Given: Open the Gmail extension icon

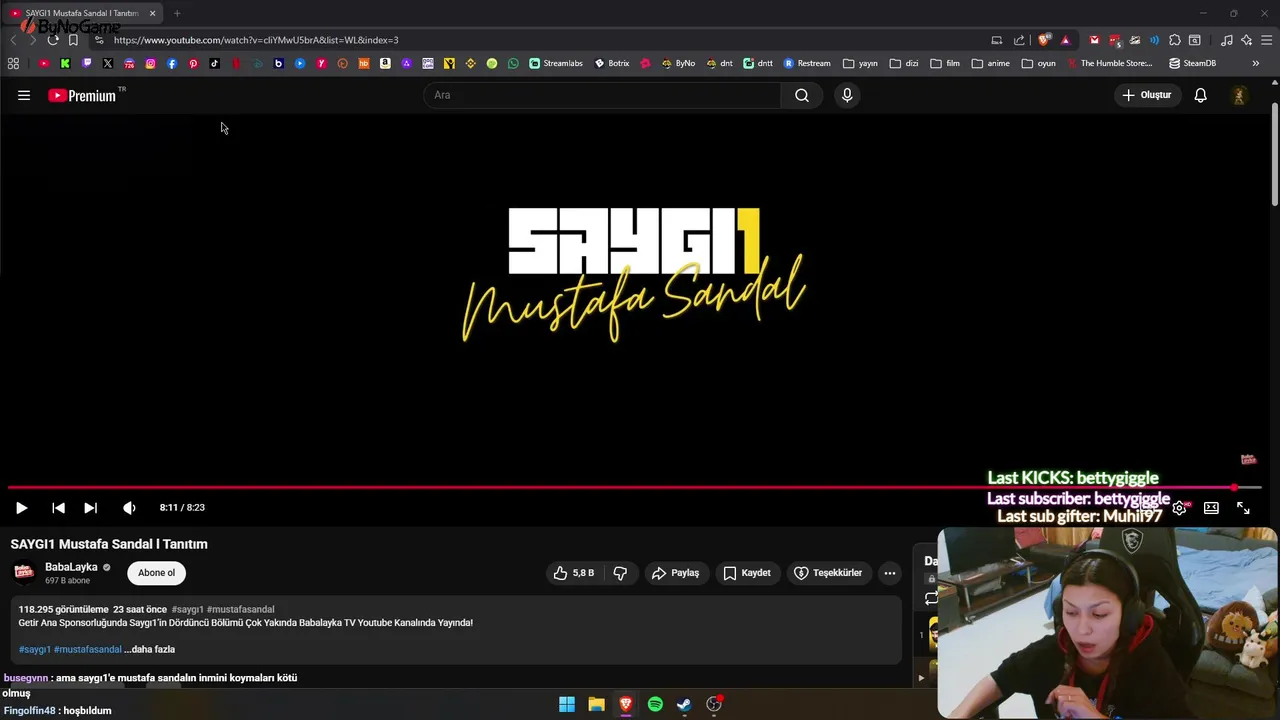Looking at the screenshot, I should coord(1094,40).
